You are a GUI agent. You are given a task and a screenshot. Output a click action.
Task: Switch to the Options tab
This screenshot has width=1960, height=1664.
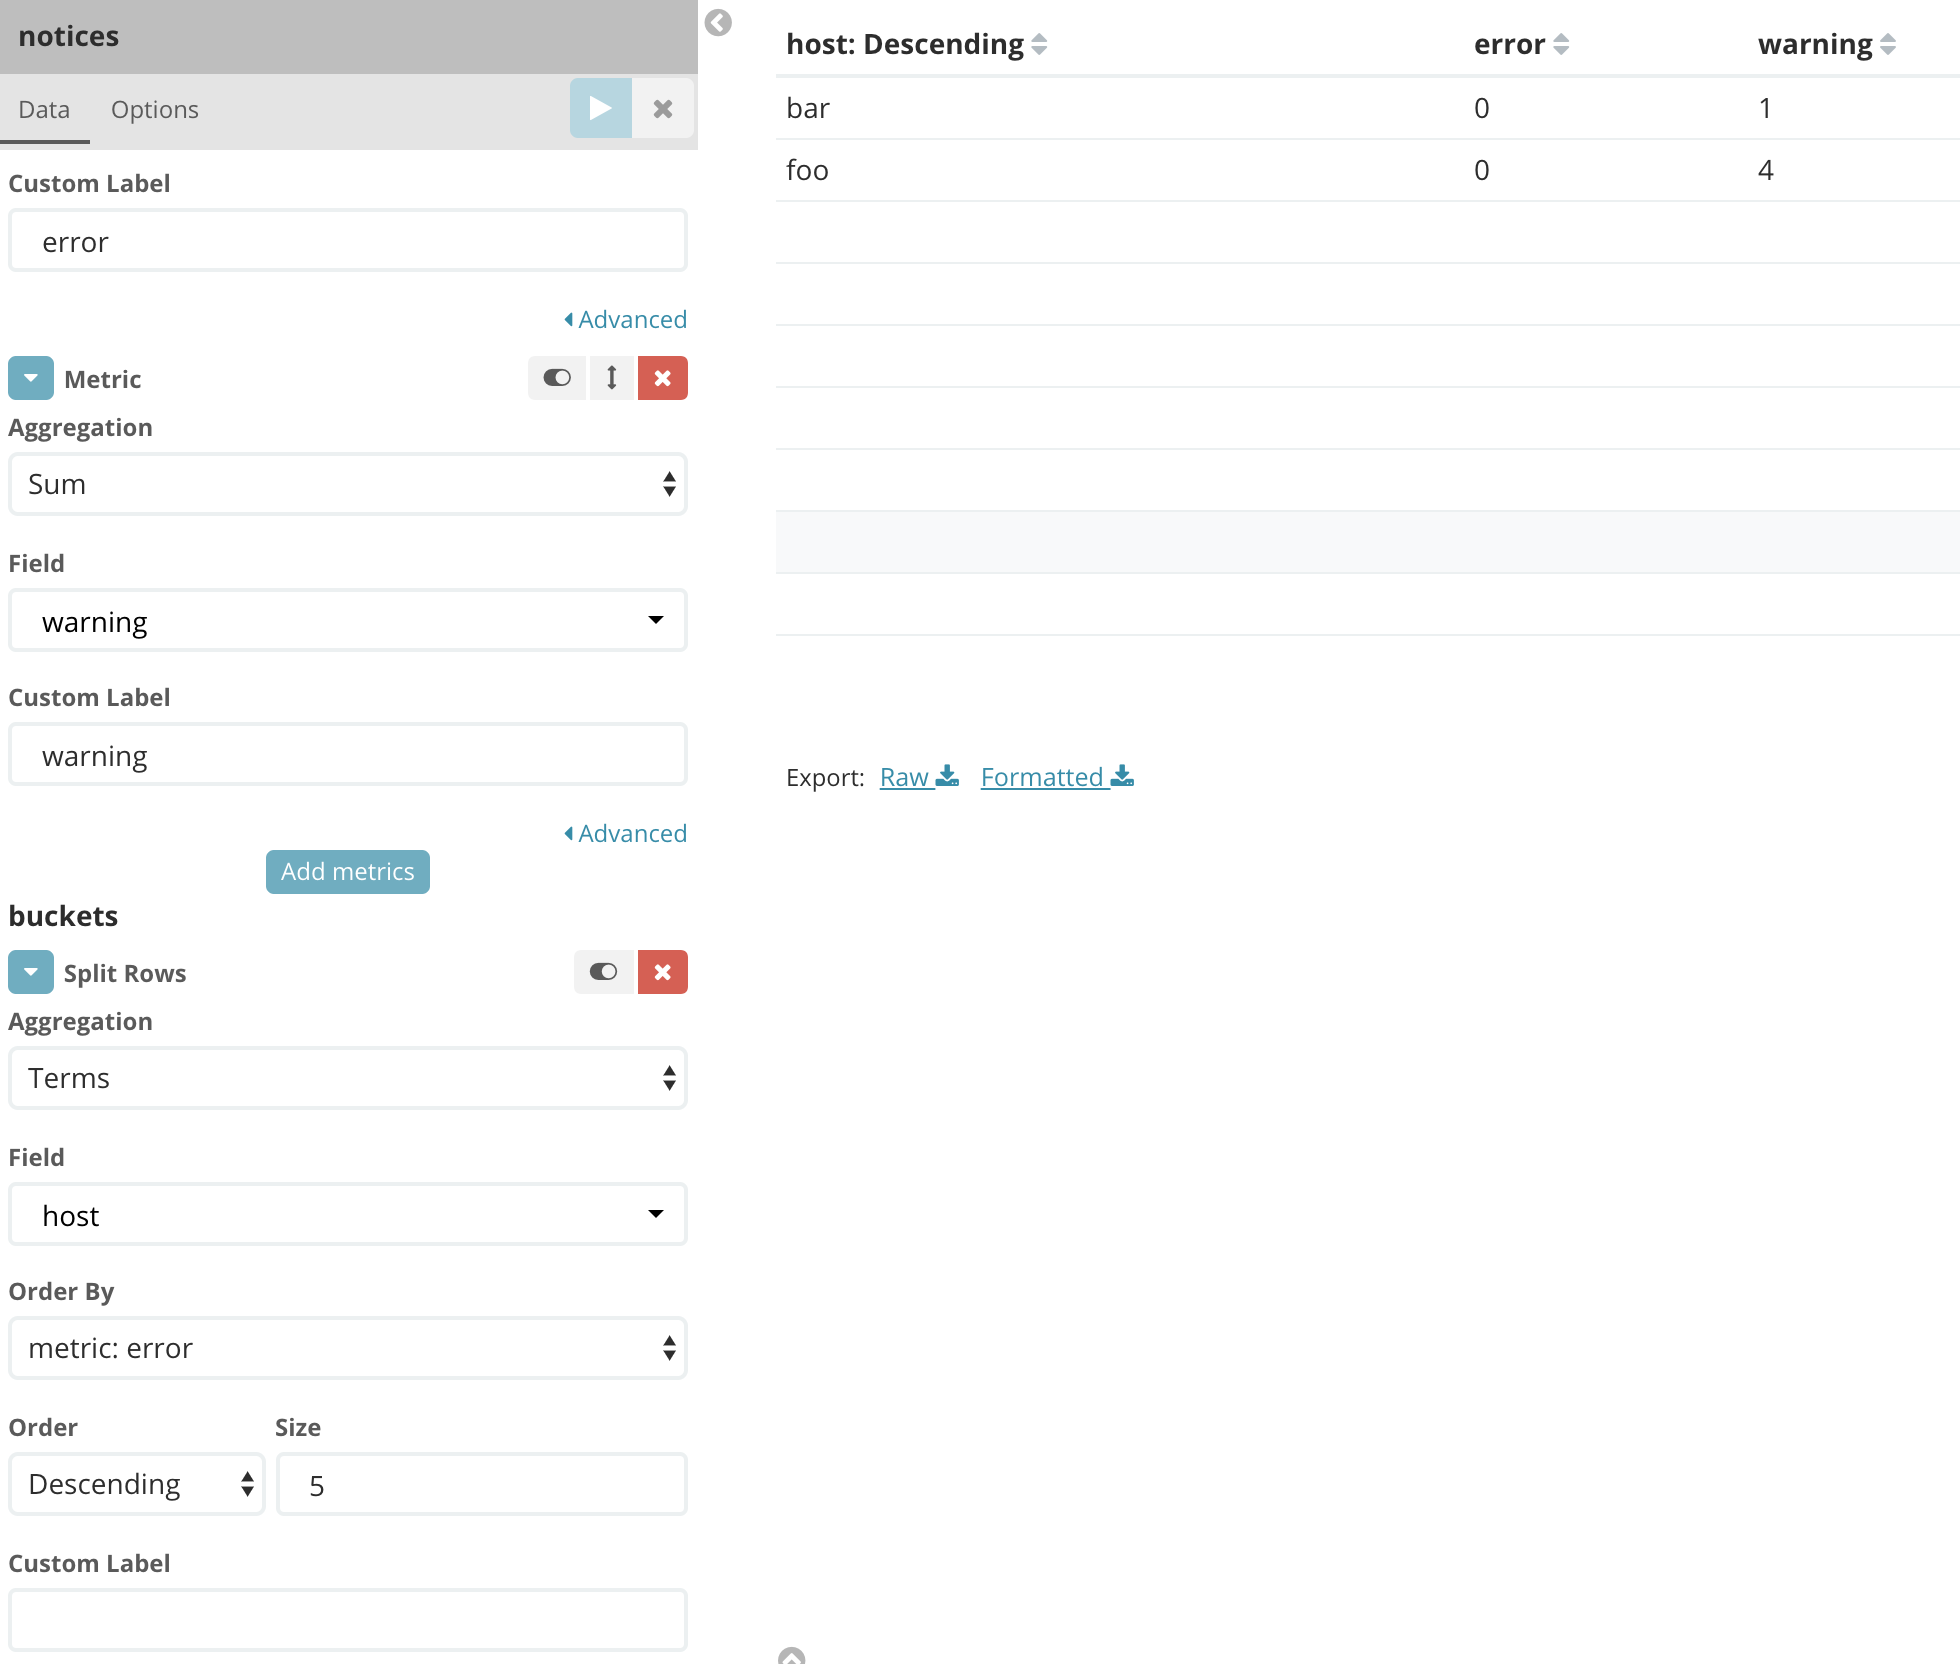pyautogui.click(x=154, y=110)
